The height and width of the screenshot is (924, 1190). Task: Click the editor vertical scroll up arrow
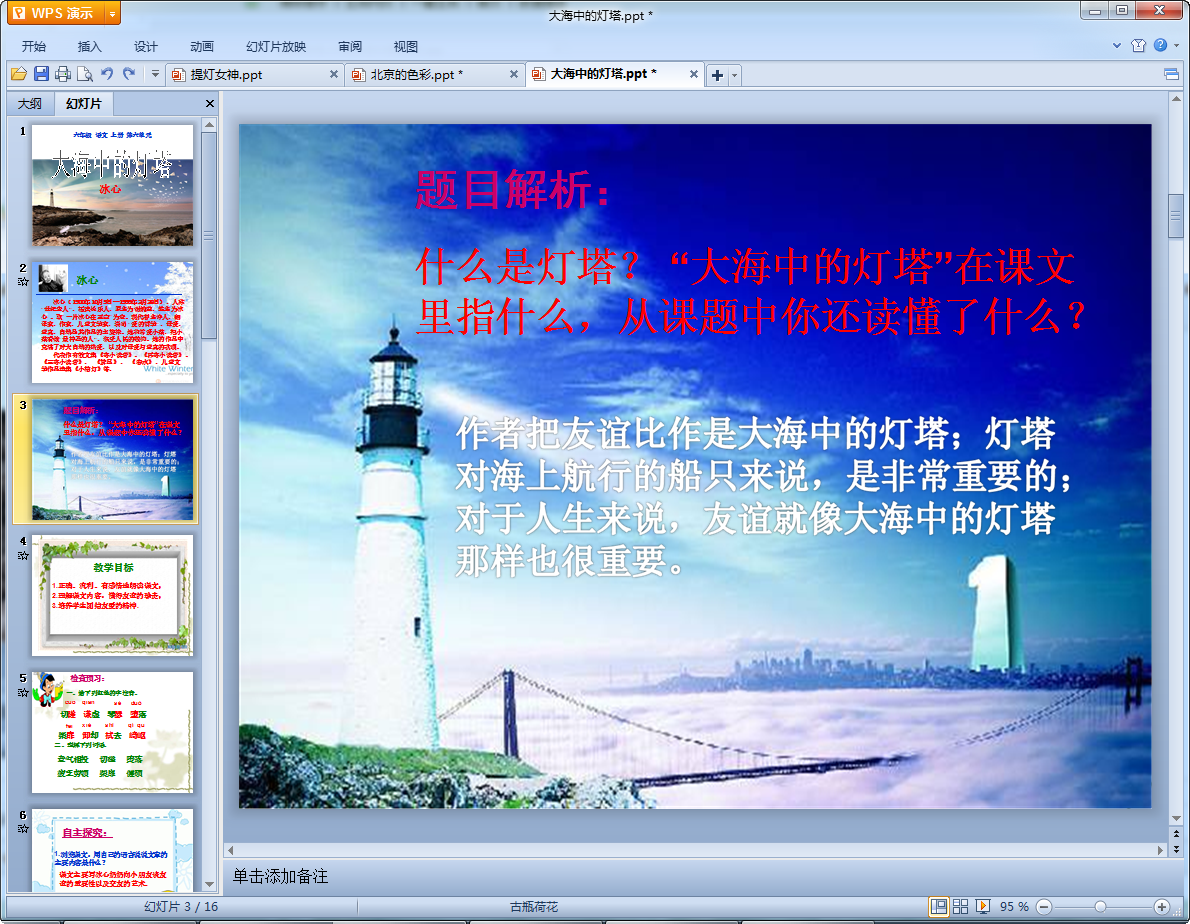pyautogui.click(x=1176, y=99)
